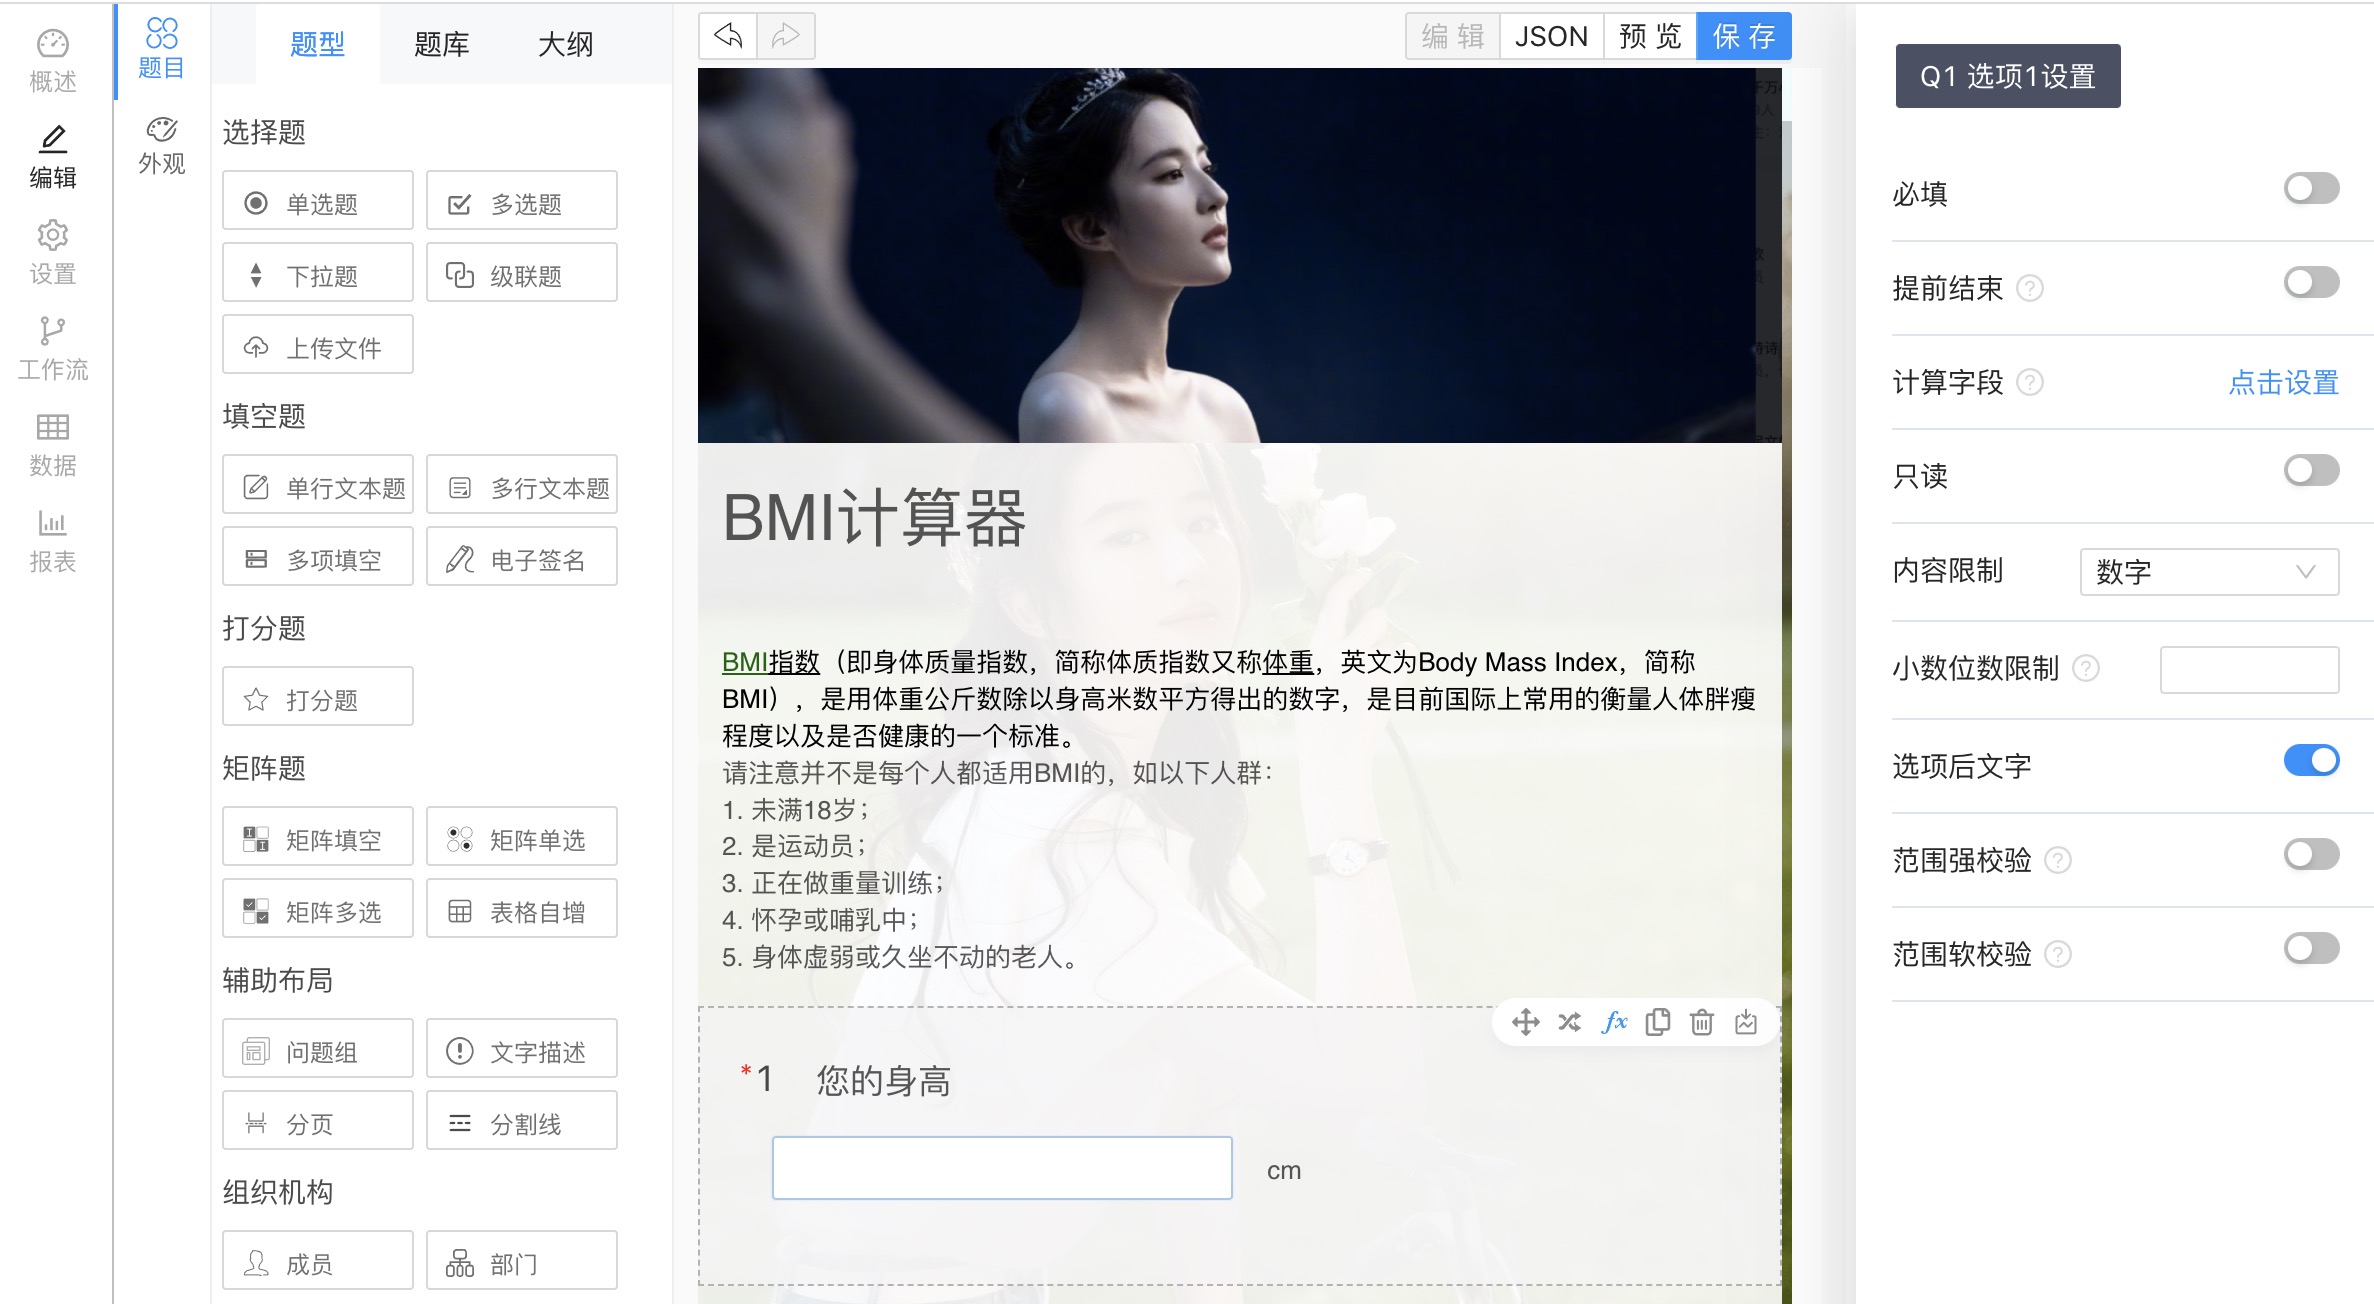The width and height of the screenshot is (2374, 1304).
Task: Open the fx formula icon
Action: click(x=1614, y=1022)
